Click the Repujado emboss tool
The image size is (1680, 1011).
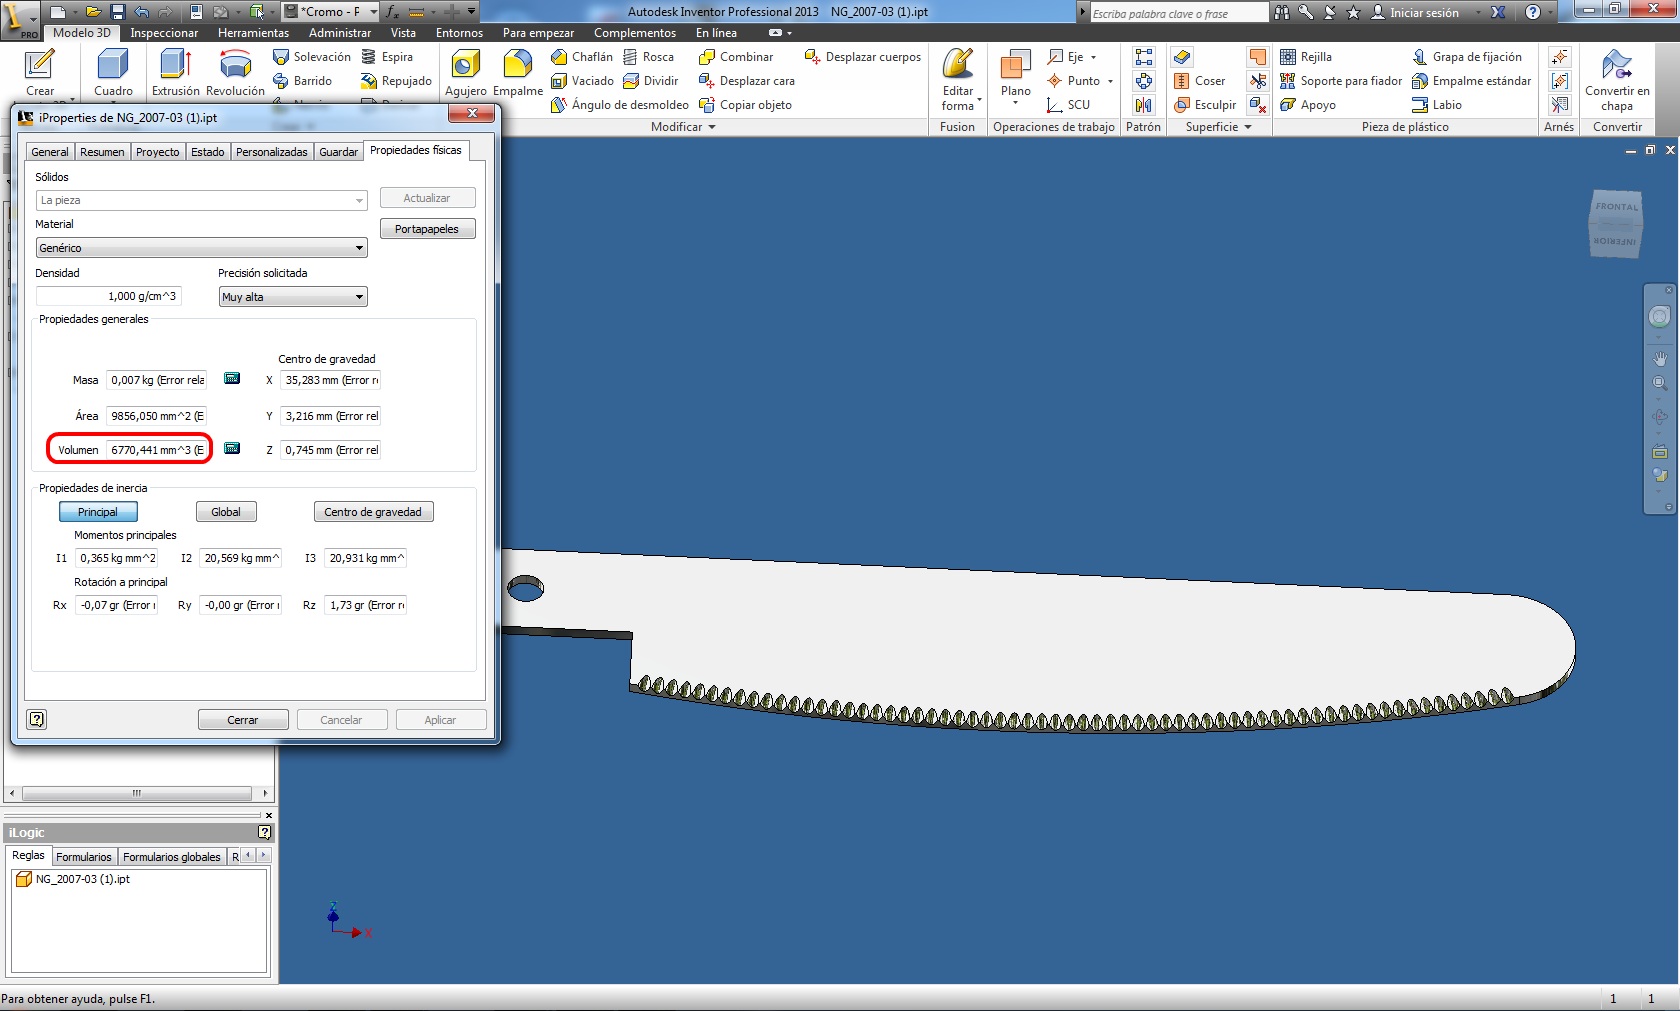(396, 81)
